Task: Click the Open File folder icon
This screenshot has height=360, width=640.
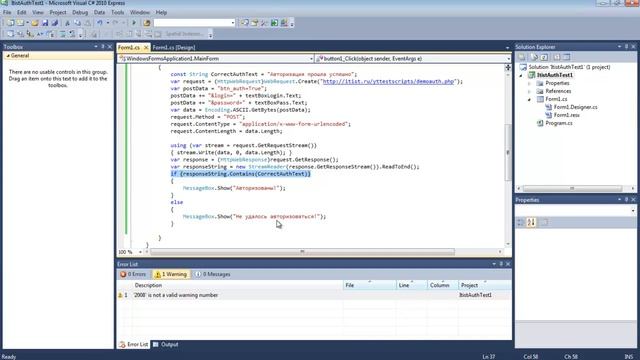Action: pos(35,23)
